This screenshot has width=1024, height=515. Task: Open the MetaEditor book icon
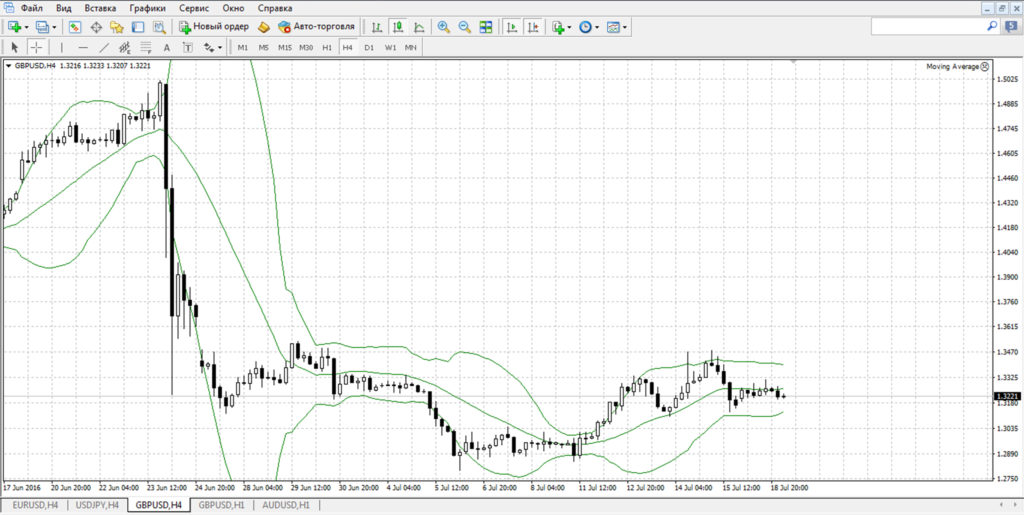click(x=263, y=27)
